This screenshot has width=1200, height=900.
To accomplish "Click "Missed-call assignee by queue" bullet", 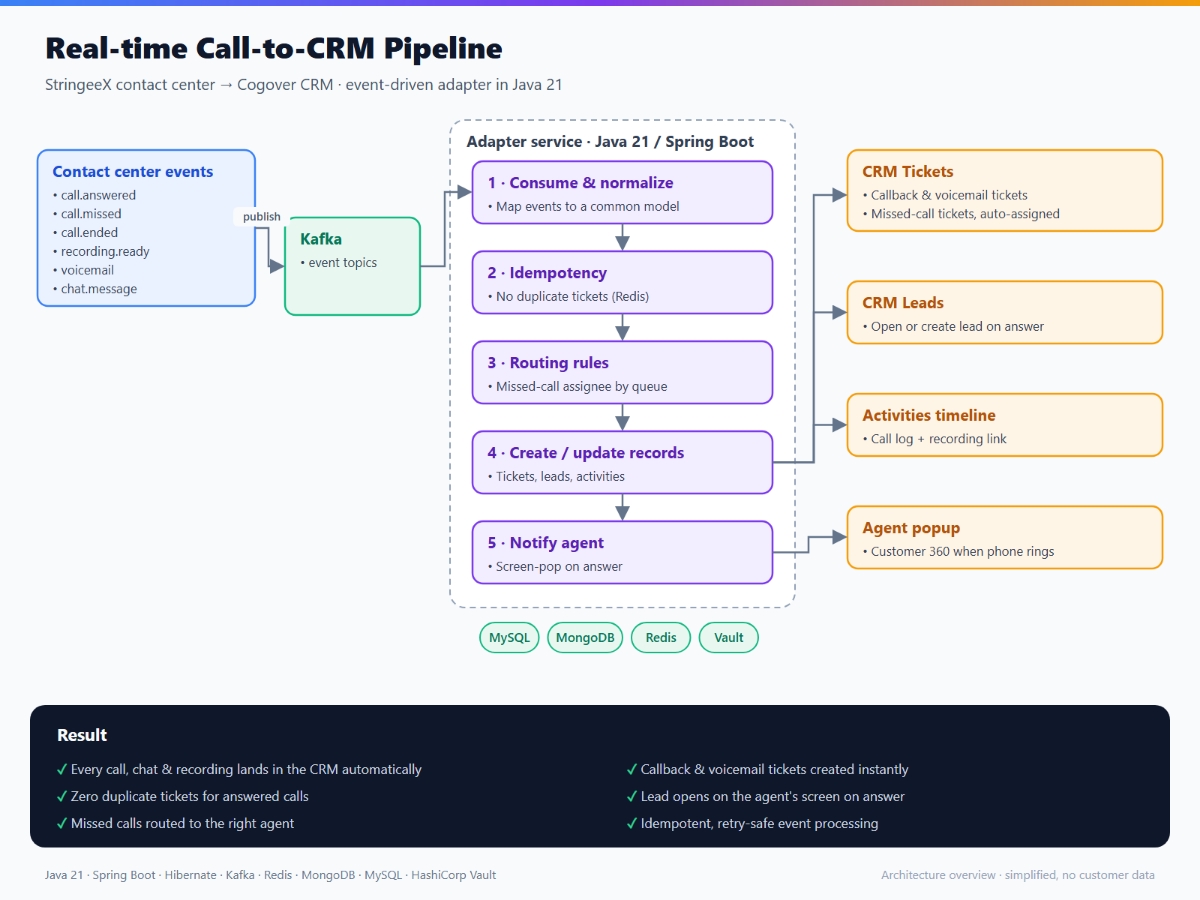I will pos(578,387).
